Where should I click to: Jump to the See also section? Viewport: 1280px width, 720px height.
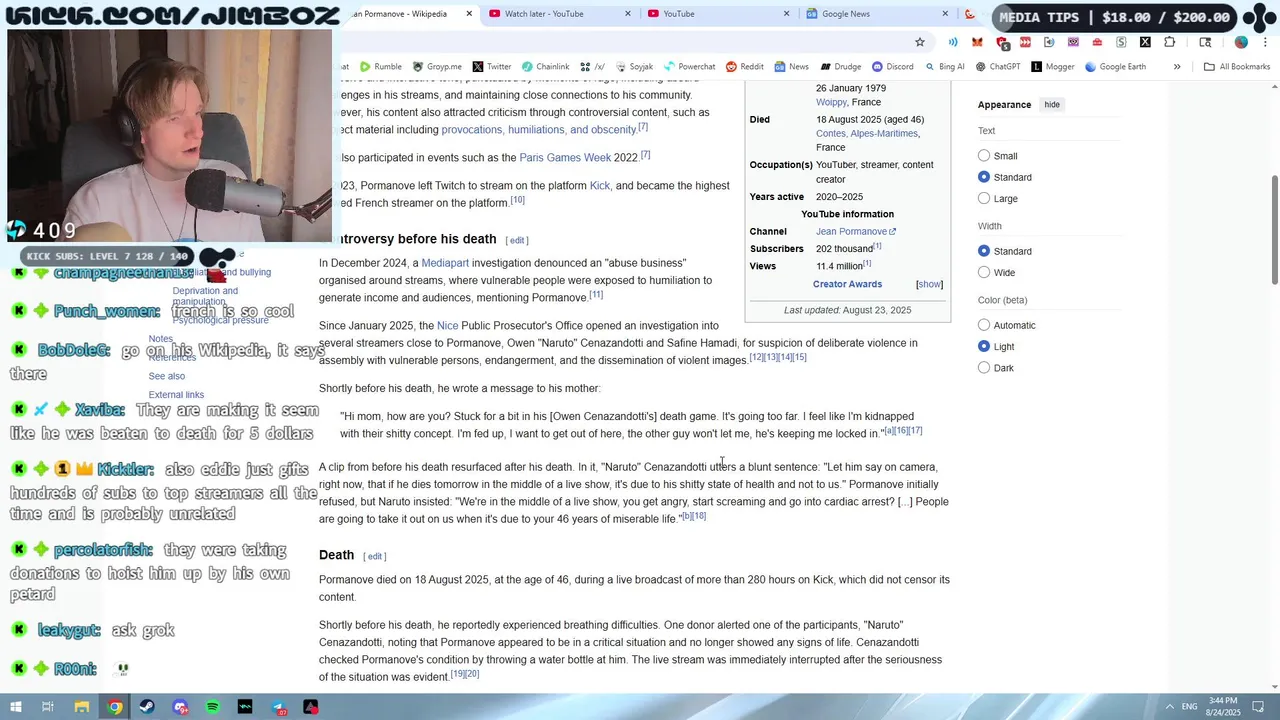pyautogui.click(x=167, y=376)
